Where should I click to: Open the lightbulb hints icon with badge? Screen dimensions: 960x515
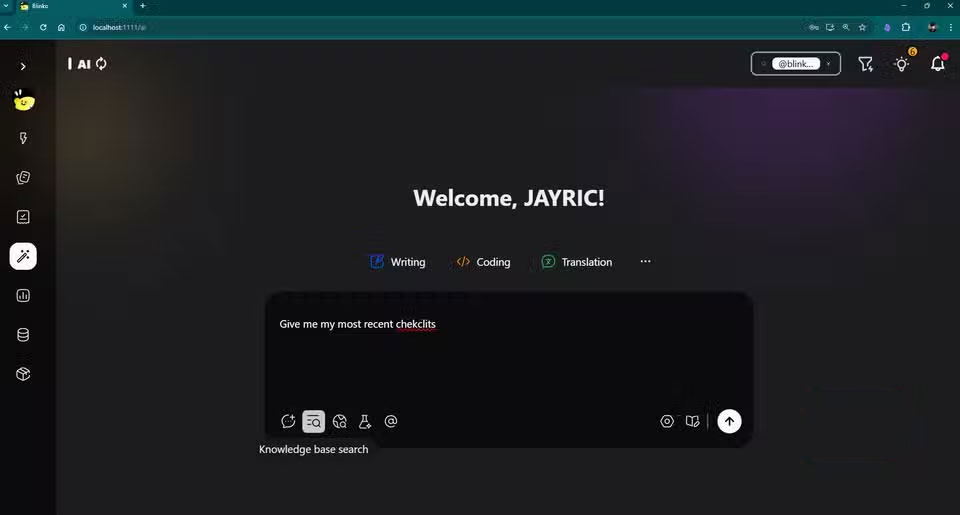click(902, 64)
